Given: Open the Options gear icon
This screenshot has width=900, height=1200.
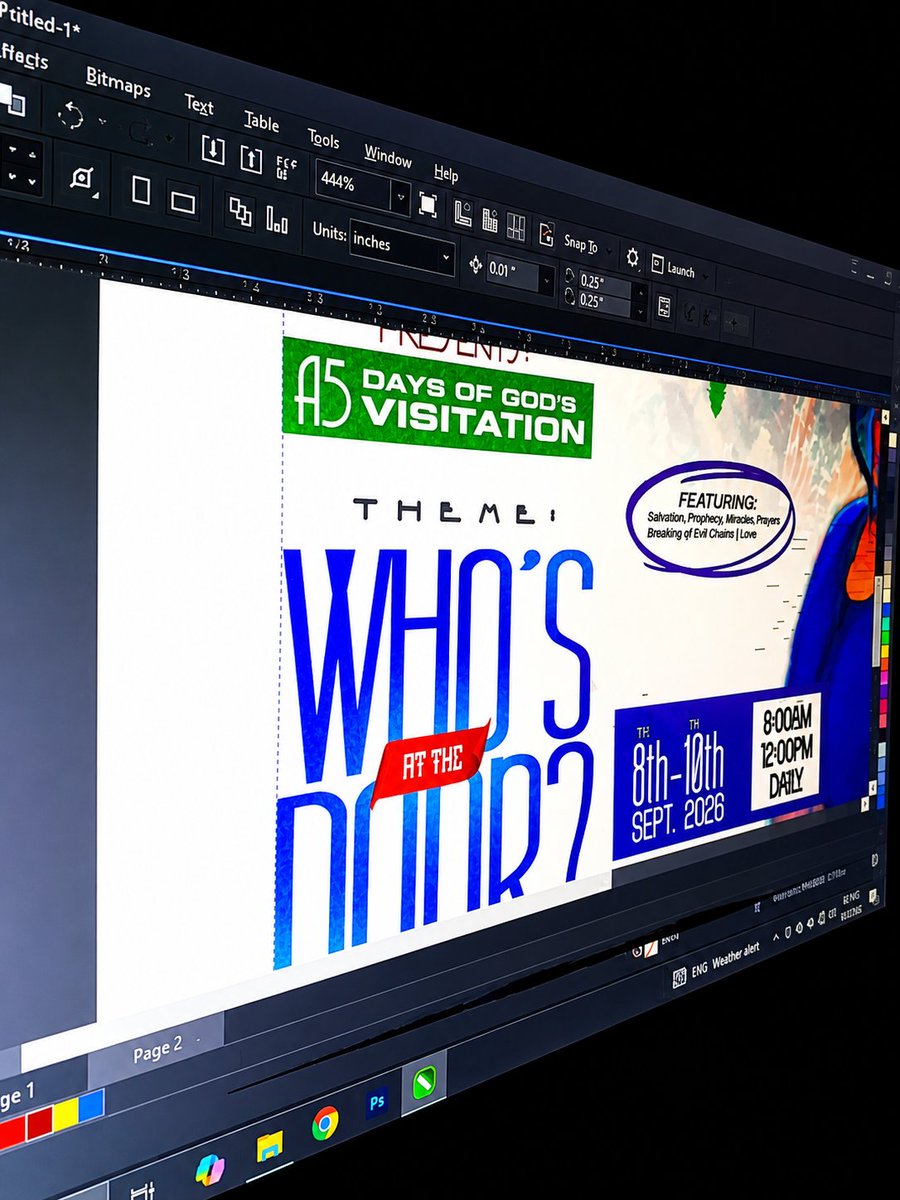Looking at the screenshot, I should [x=632, y=258].
